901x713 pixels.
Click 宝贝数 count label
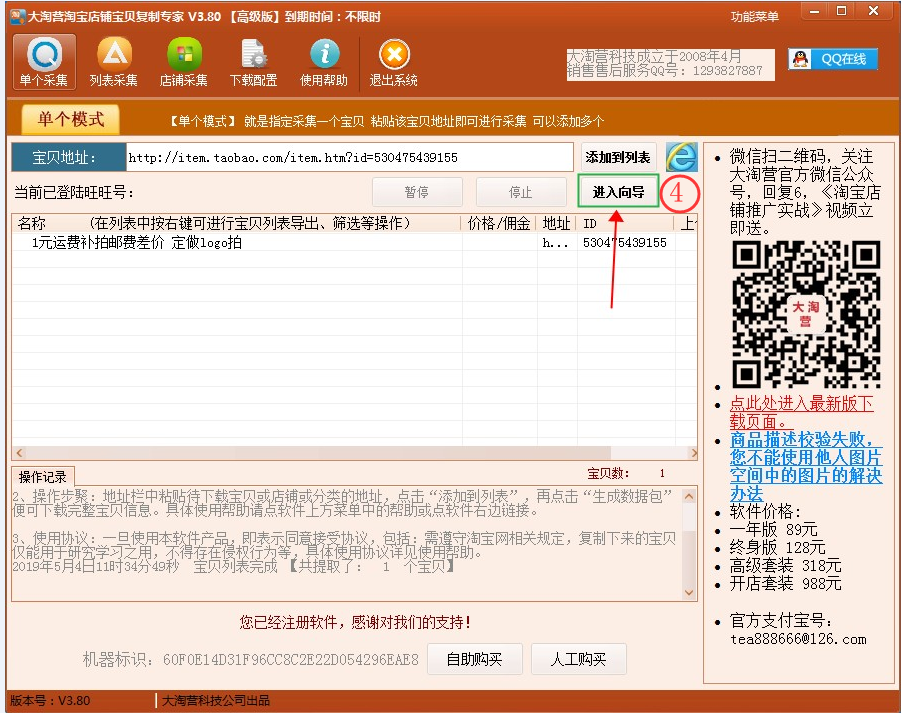(608, 473)
